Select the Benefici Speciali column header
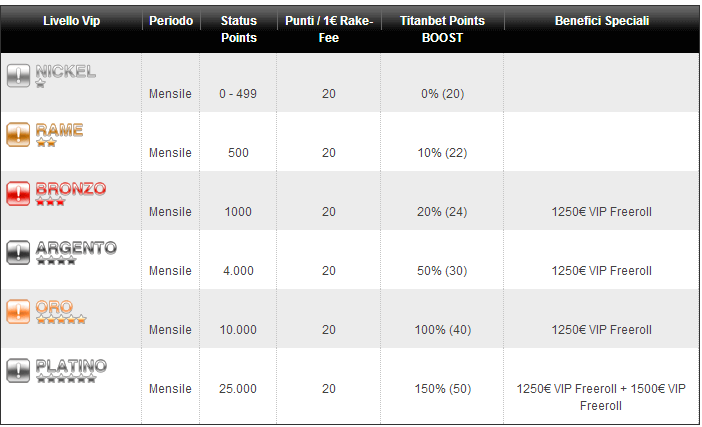Image resolution: width=702 pixels, height=427 pixels. coord(602,21)
